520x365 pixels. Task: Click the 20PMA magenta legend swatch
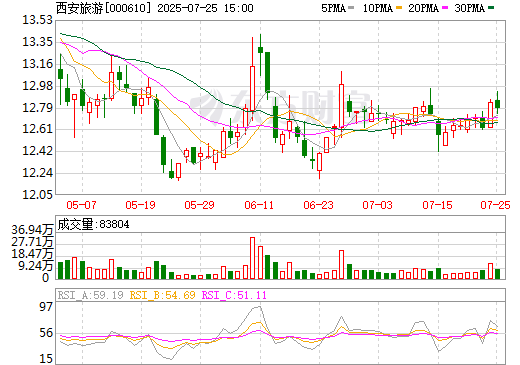445,8
